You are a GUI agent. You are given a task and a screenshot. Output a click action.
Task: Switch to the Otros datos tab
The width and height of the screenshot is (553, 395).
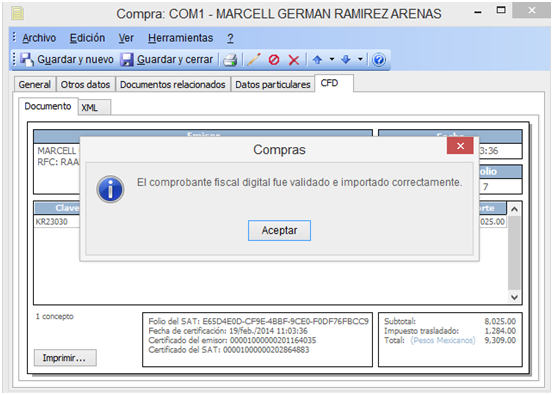tap(85, 85)
